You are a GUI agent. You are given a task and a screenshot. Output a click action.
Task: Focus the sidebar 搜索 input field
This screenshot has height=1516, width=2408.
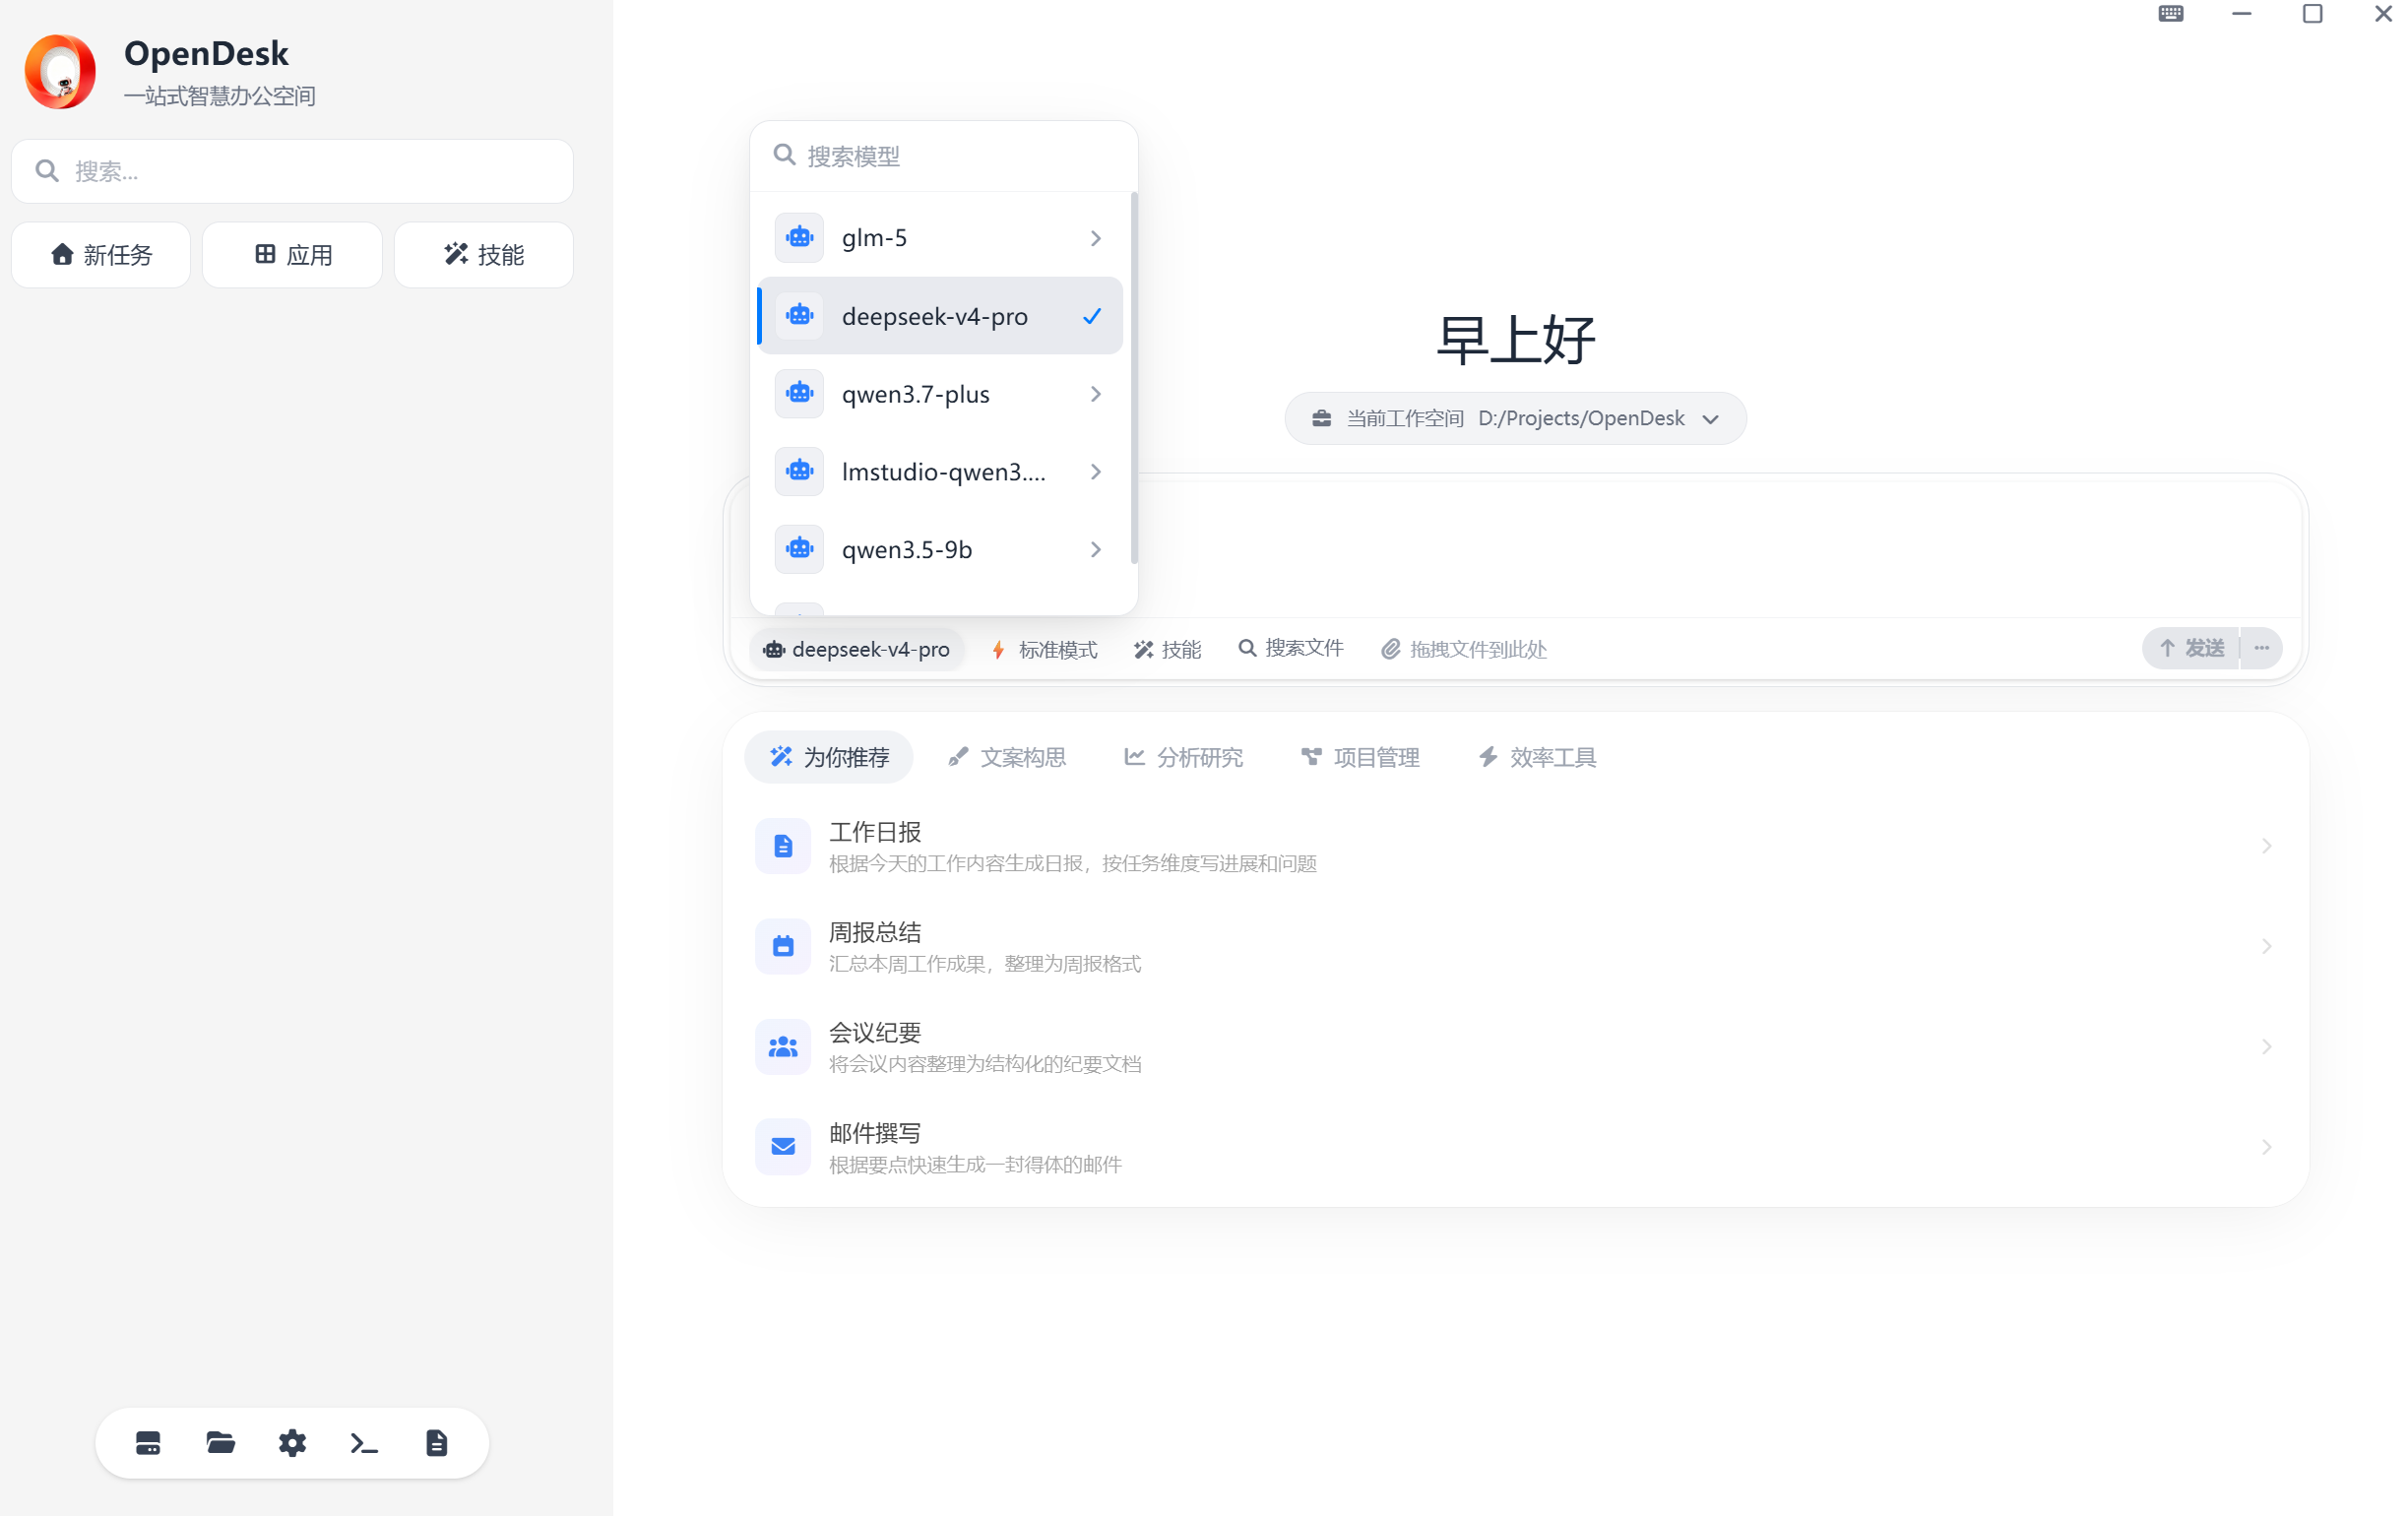point(292,171)
